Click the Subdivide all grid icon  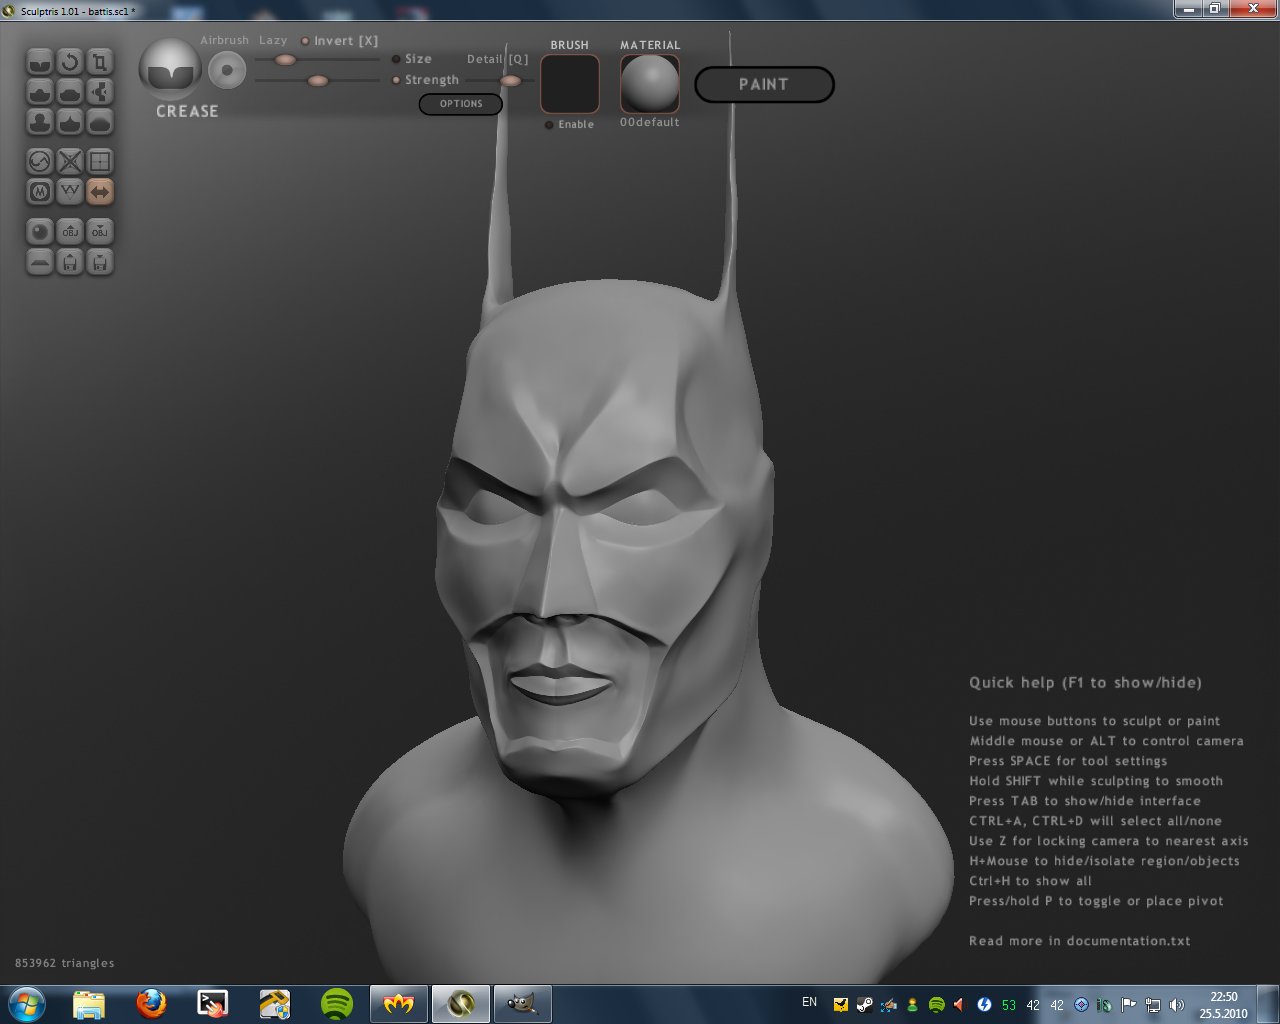pyautogui.click(x=100, y=161)
